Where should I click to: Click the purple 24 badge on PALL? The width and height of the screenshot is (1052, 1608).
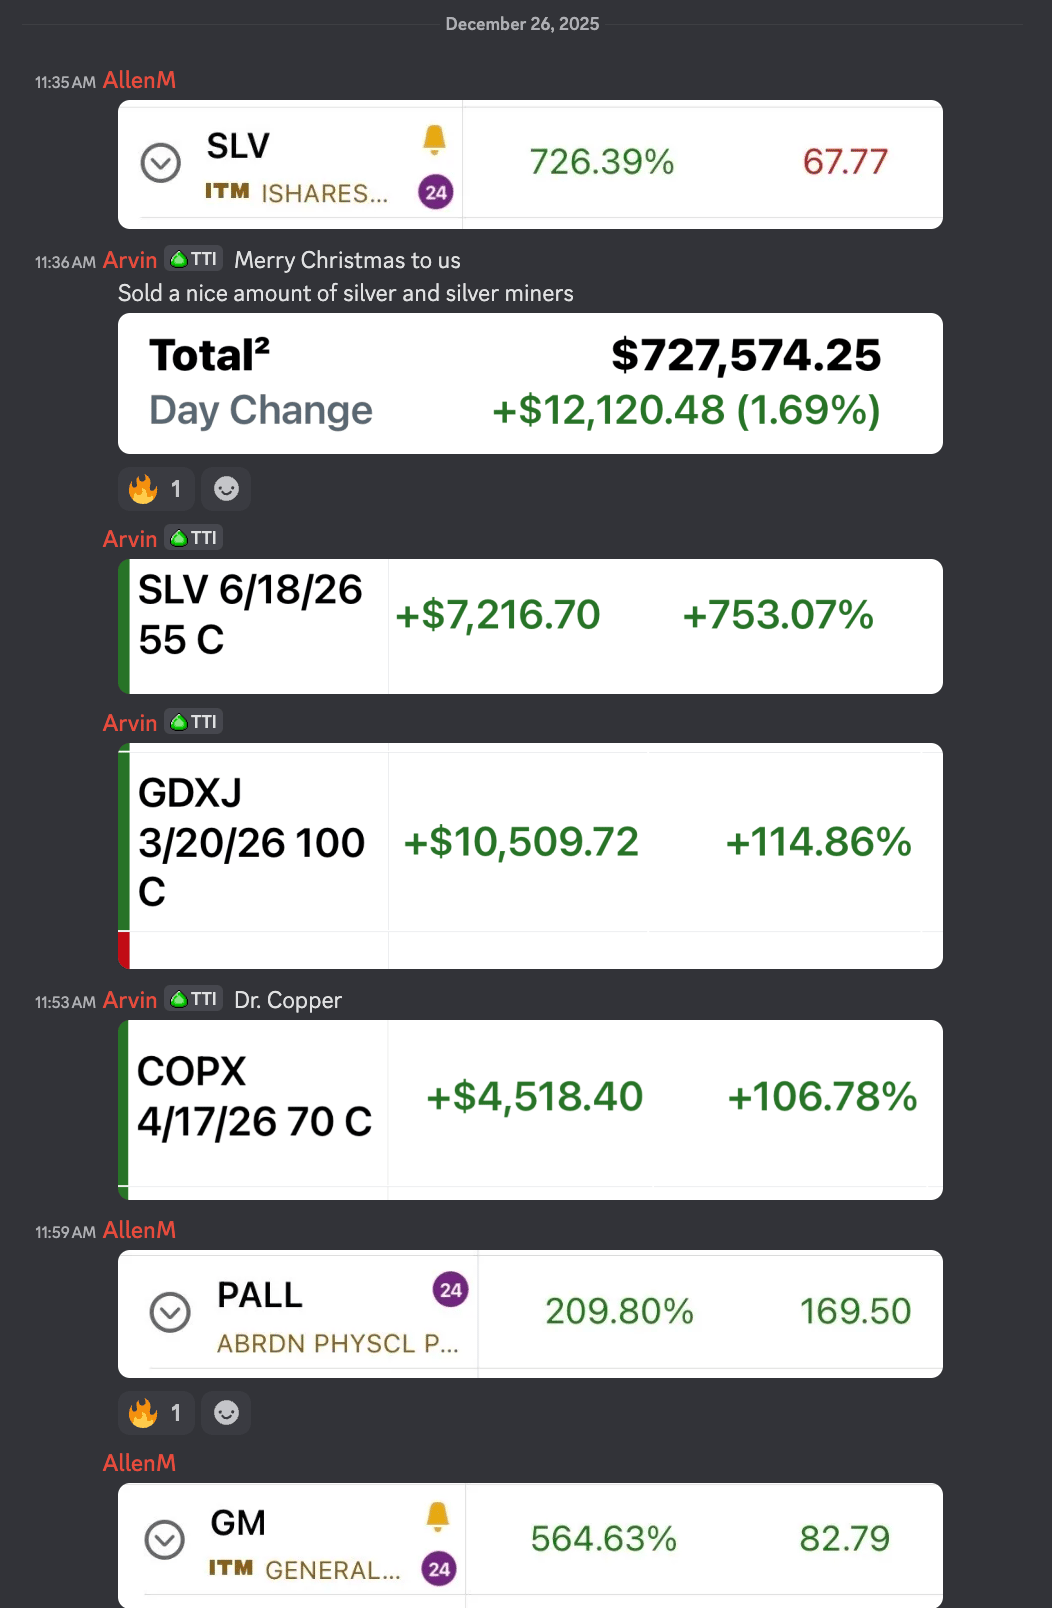(x=451, y=1290)
